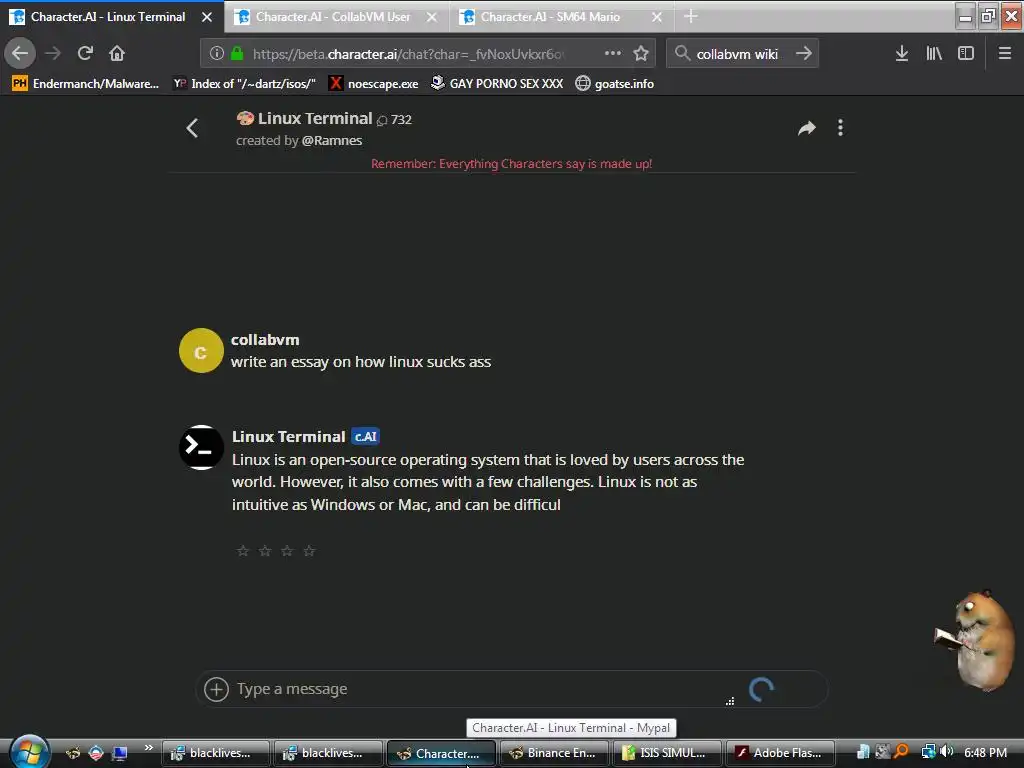Open the Windows Start orb
This screenshot has height=768, width=1024.
tap(29, 752)
